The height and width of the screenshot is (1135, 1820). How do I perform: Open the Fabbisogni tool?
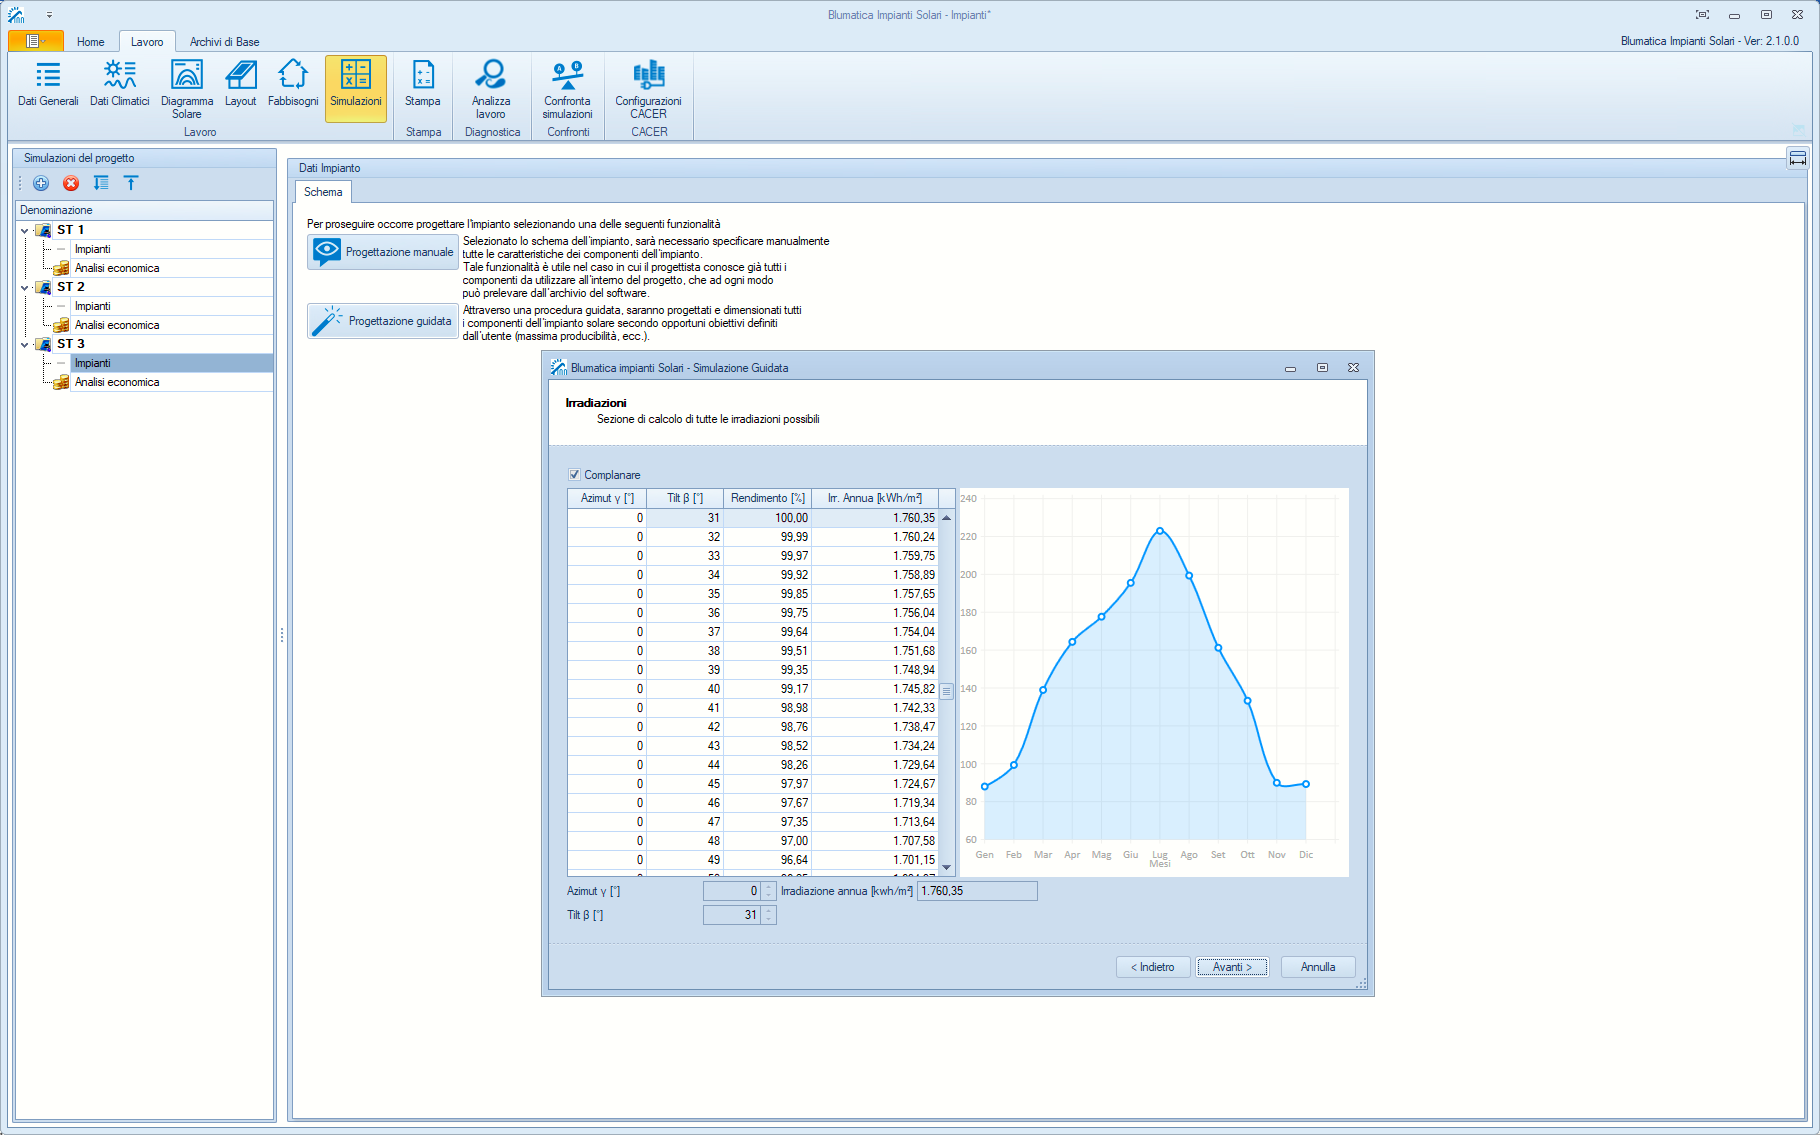pyautogui.click(x=293, y=84)
